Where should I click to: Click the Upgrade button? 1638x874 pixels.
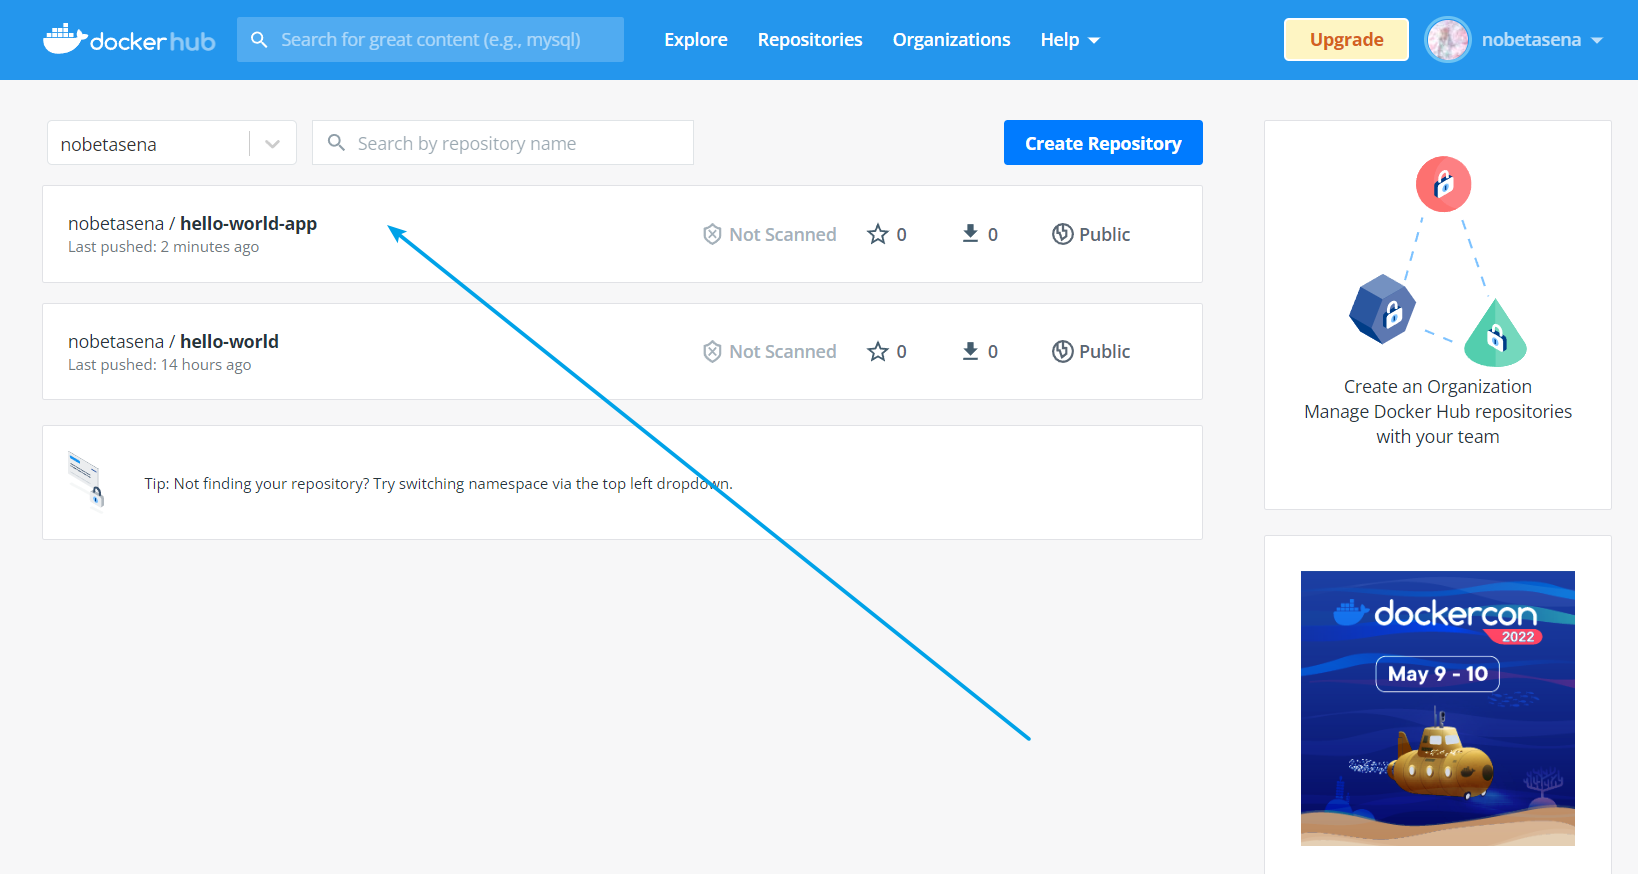coord(1346,40)
